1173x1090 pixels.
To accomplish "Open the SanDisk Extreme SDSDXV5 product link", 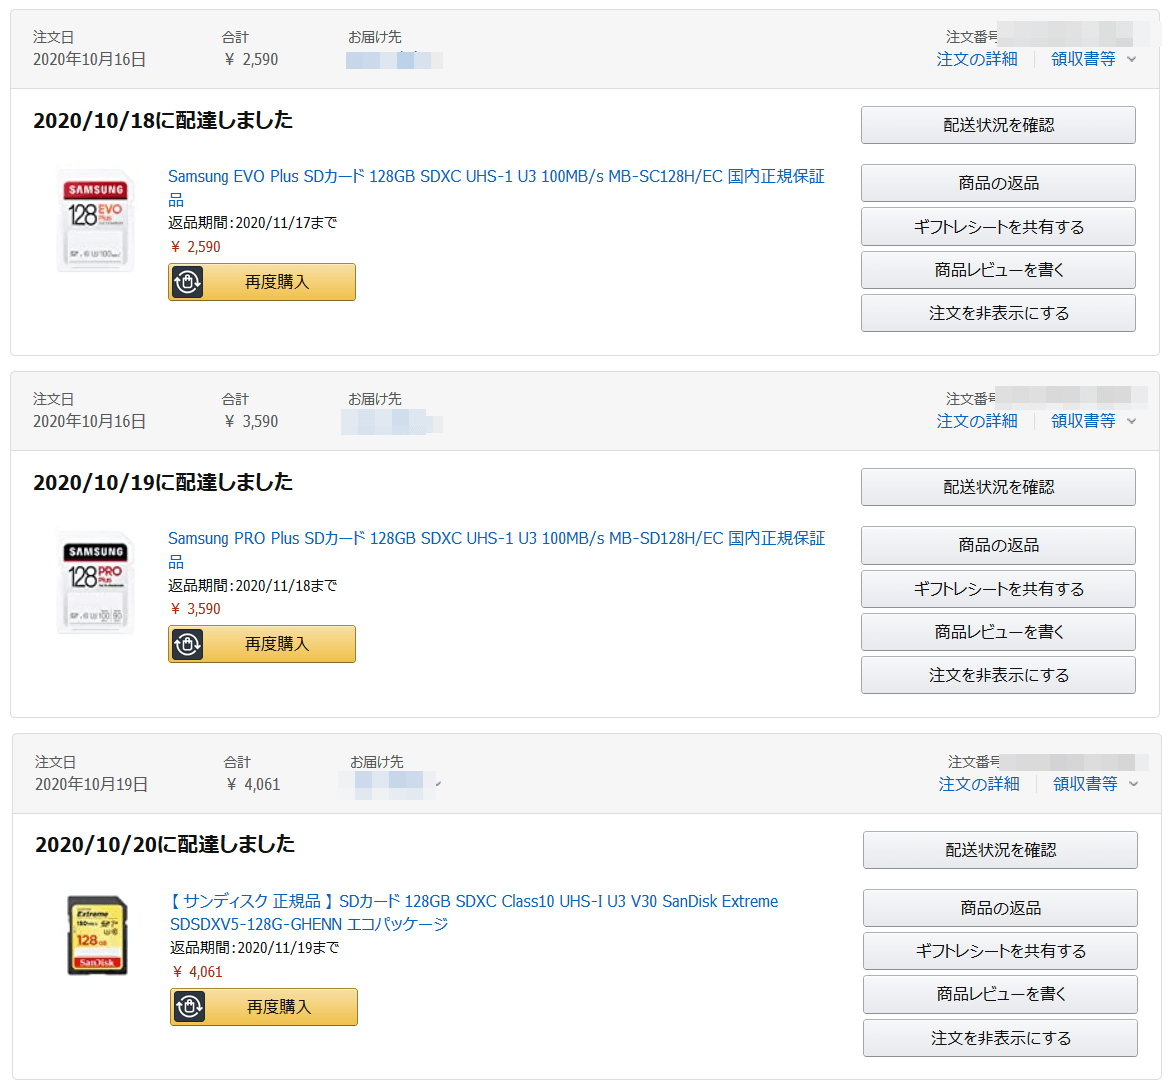I will point(474,912).
